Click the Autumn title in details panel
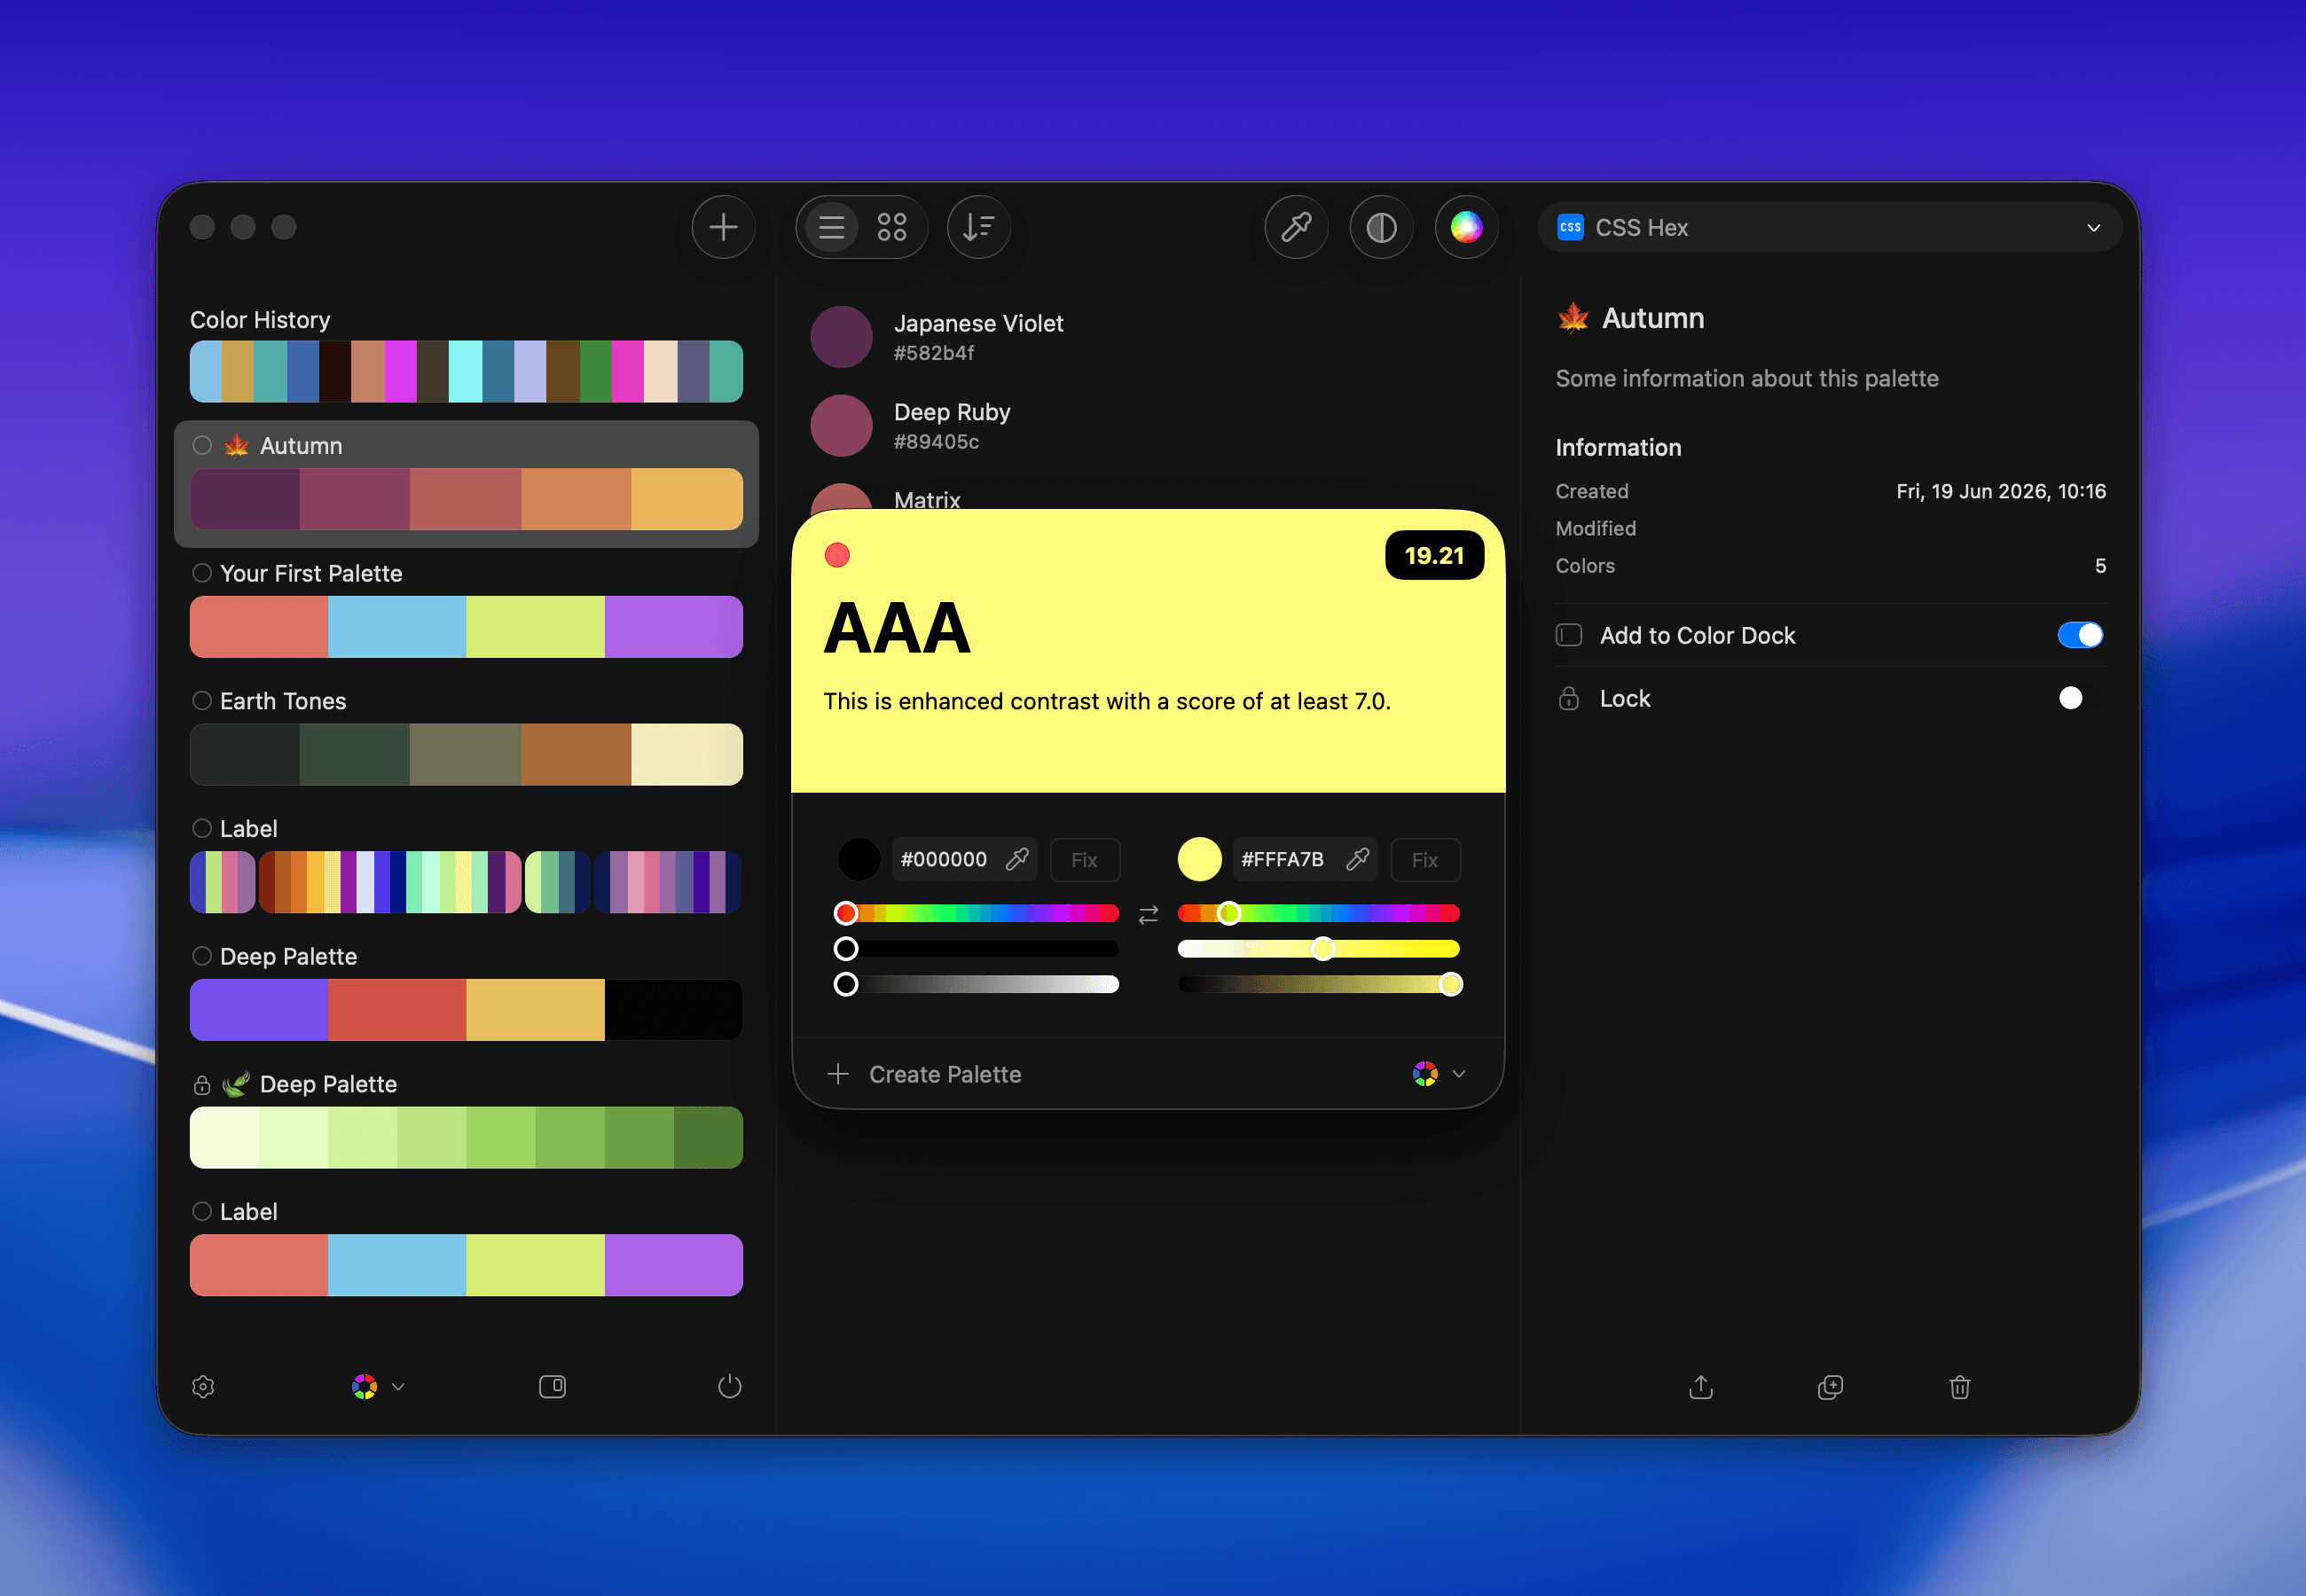Viewport: 2306px width, 1596px height. [1652, 318]
